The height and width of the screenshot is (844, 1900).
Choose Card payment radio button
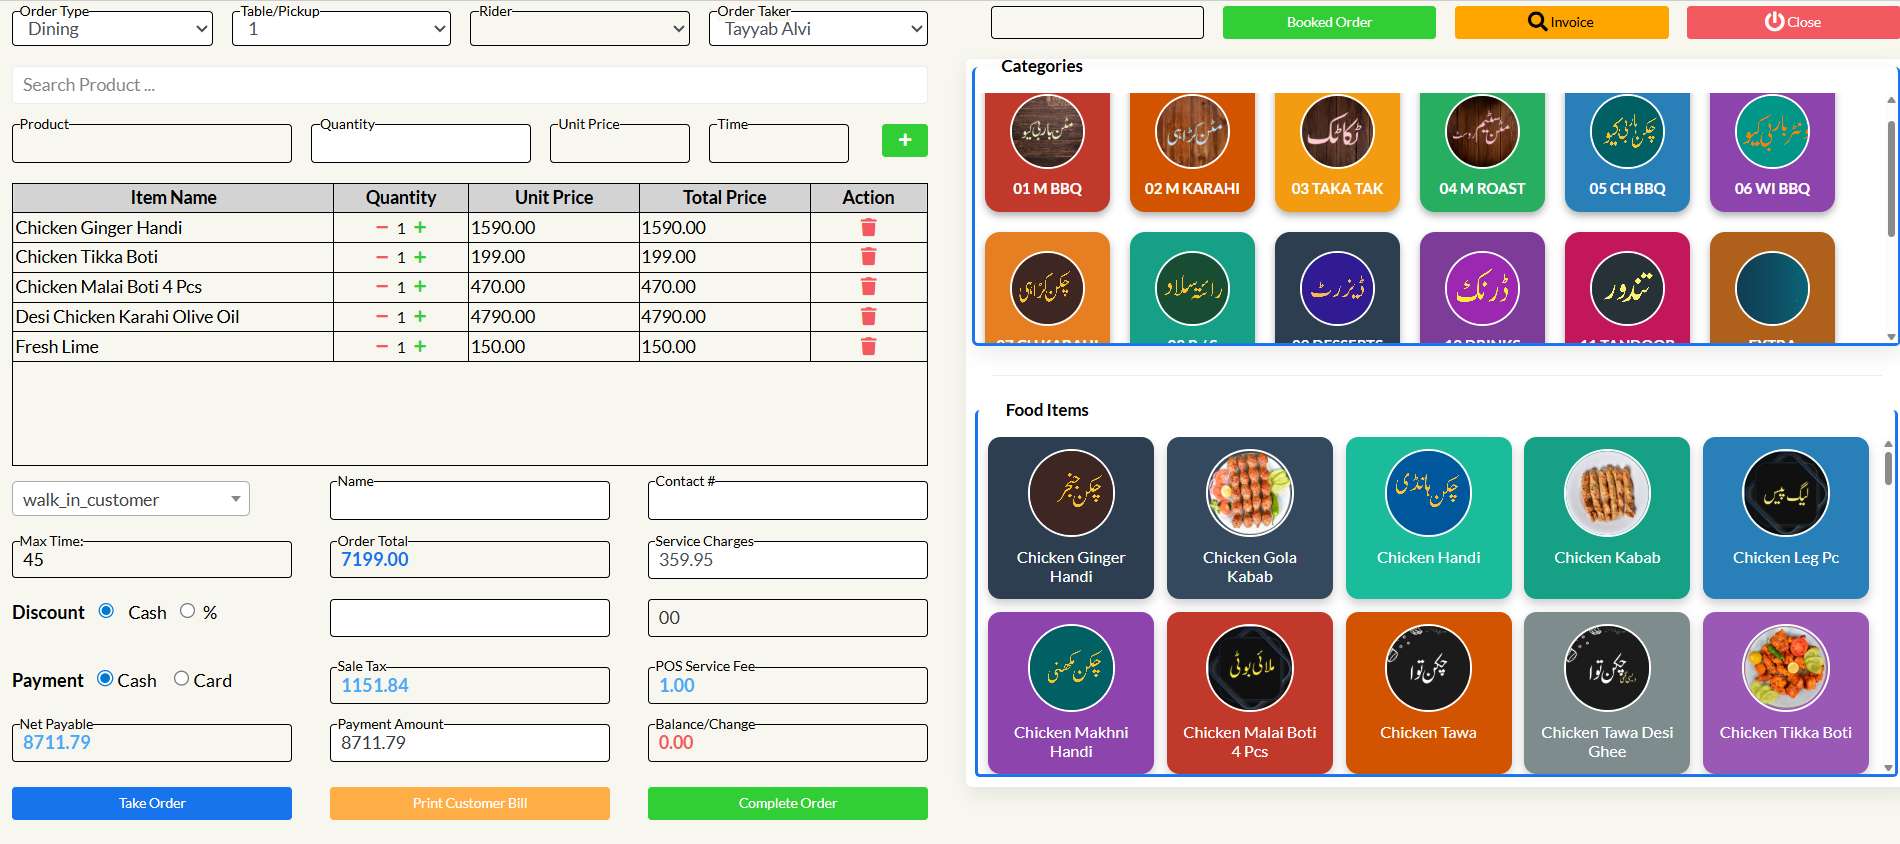(181, 678)
